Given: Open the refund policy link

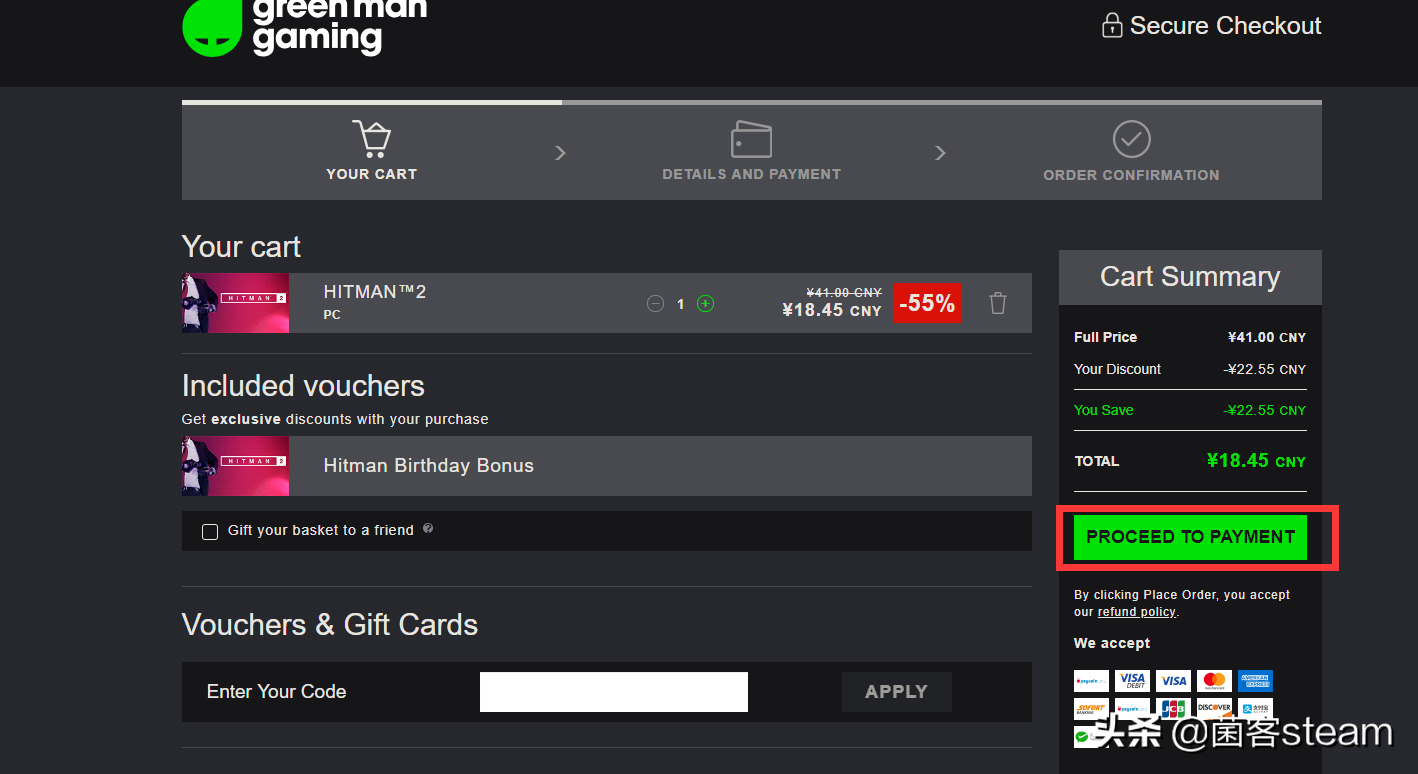Looking at the screenshot, I should point(1136,612).
